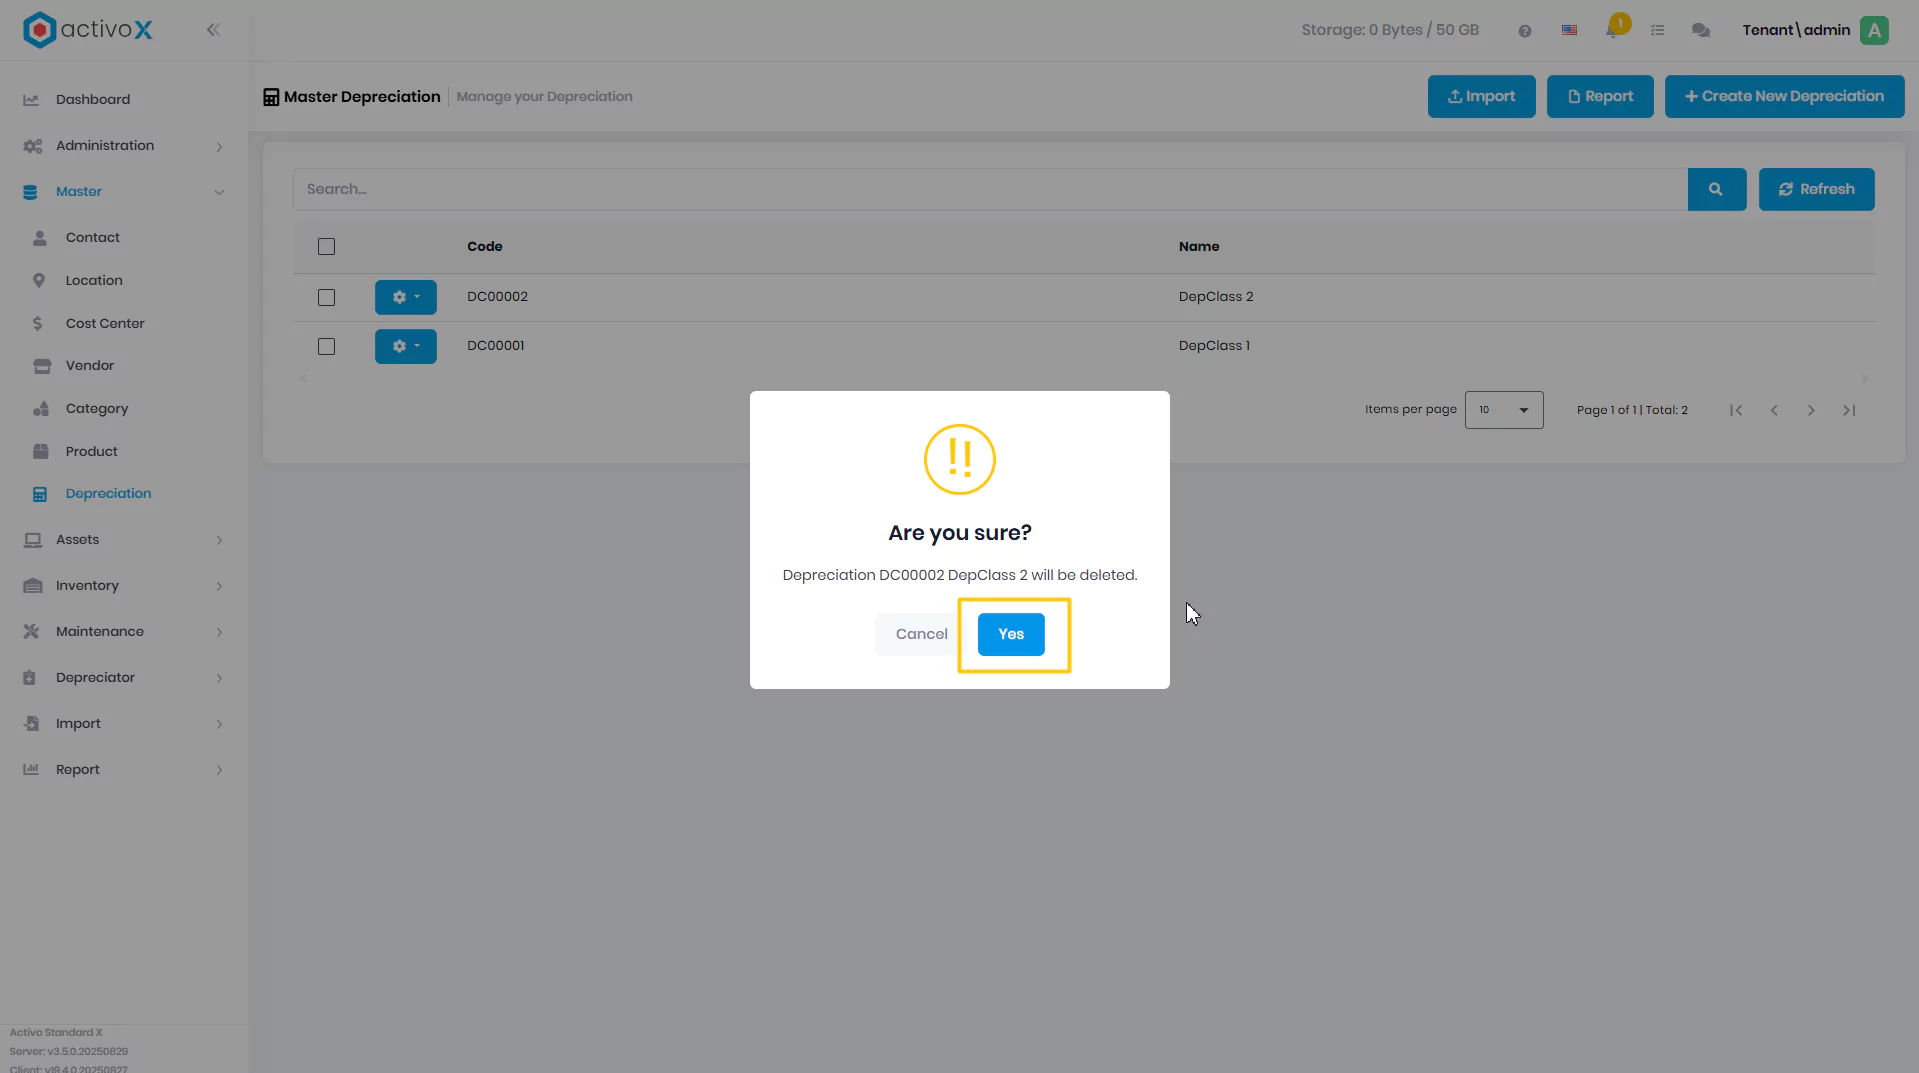Click the Import button in header
This screenshot has width=1919, height=1073.
point(1481,96)
